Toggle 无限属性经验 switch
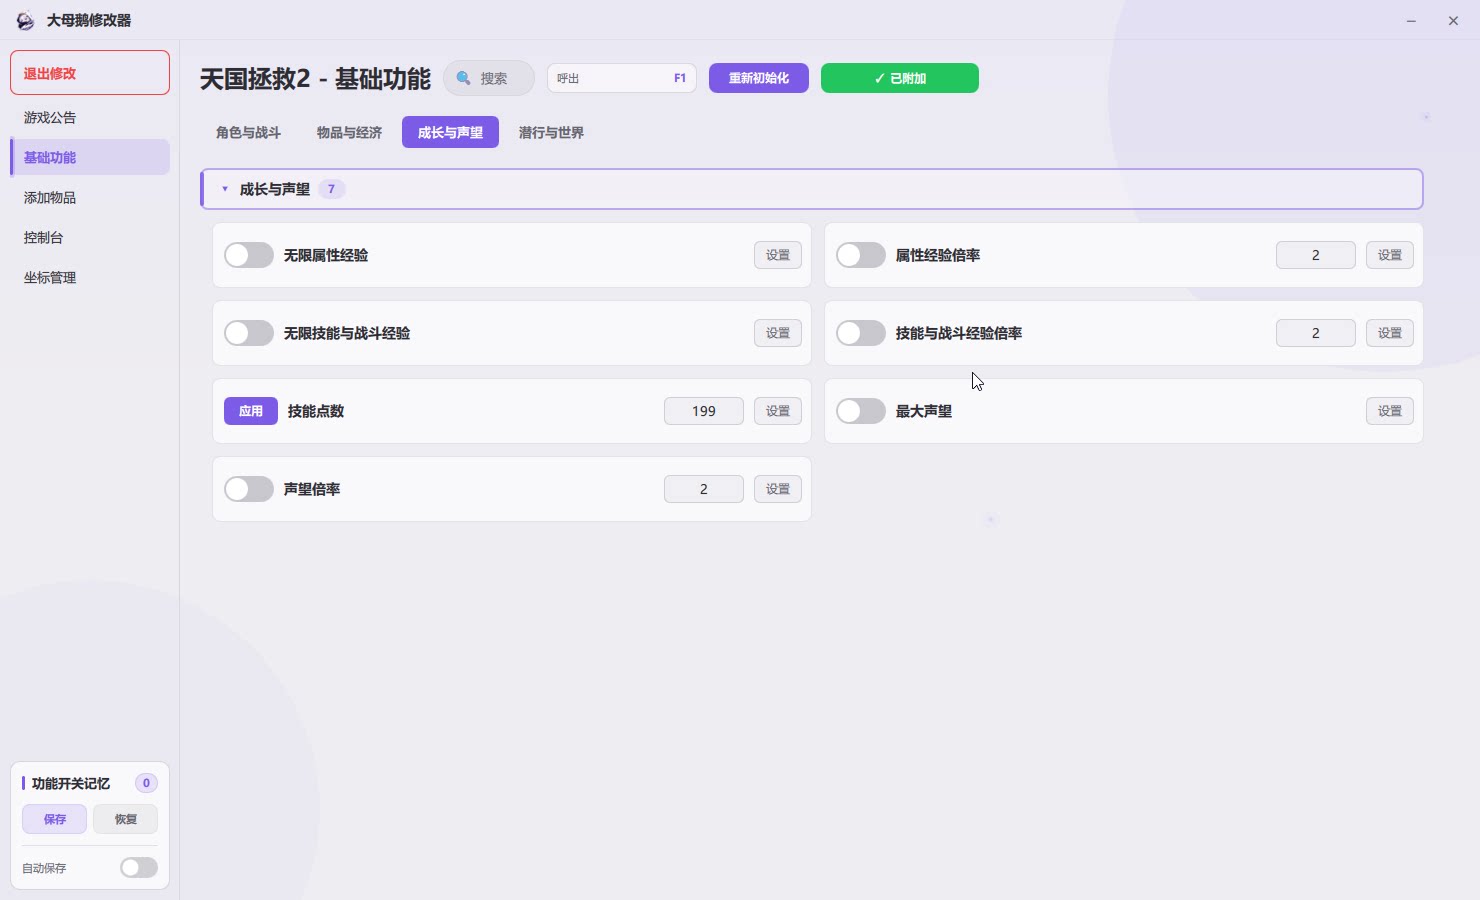The height and width of the screenshot is (900, 1480). 249,255
